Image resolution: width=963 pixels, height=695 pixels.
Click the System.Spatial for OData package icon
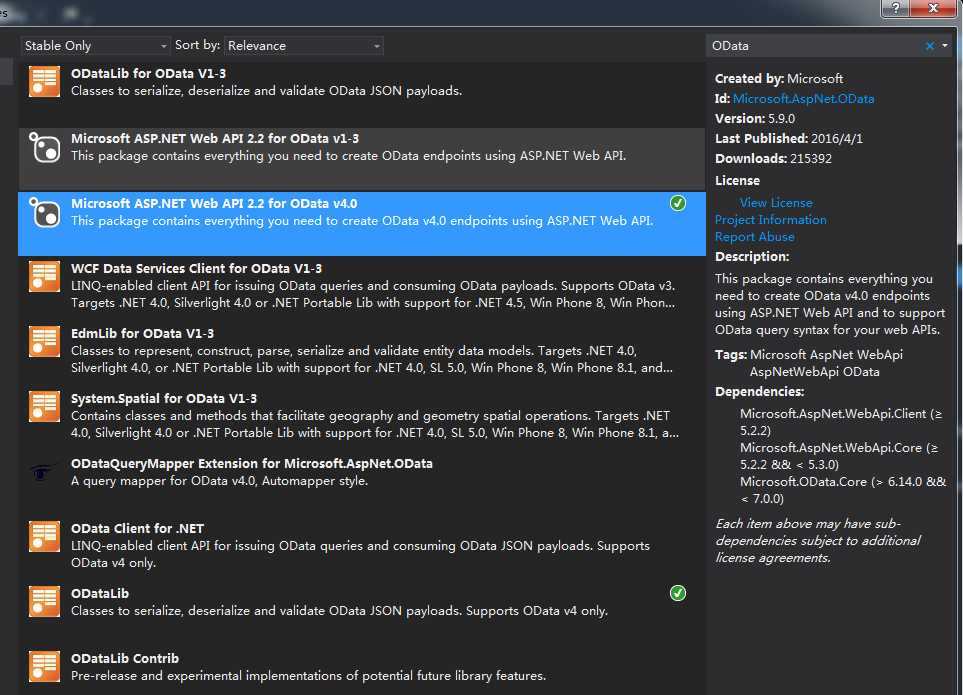pos(44,407)
